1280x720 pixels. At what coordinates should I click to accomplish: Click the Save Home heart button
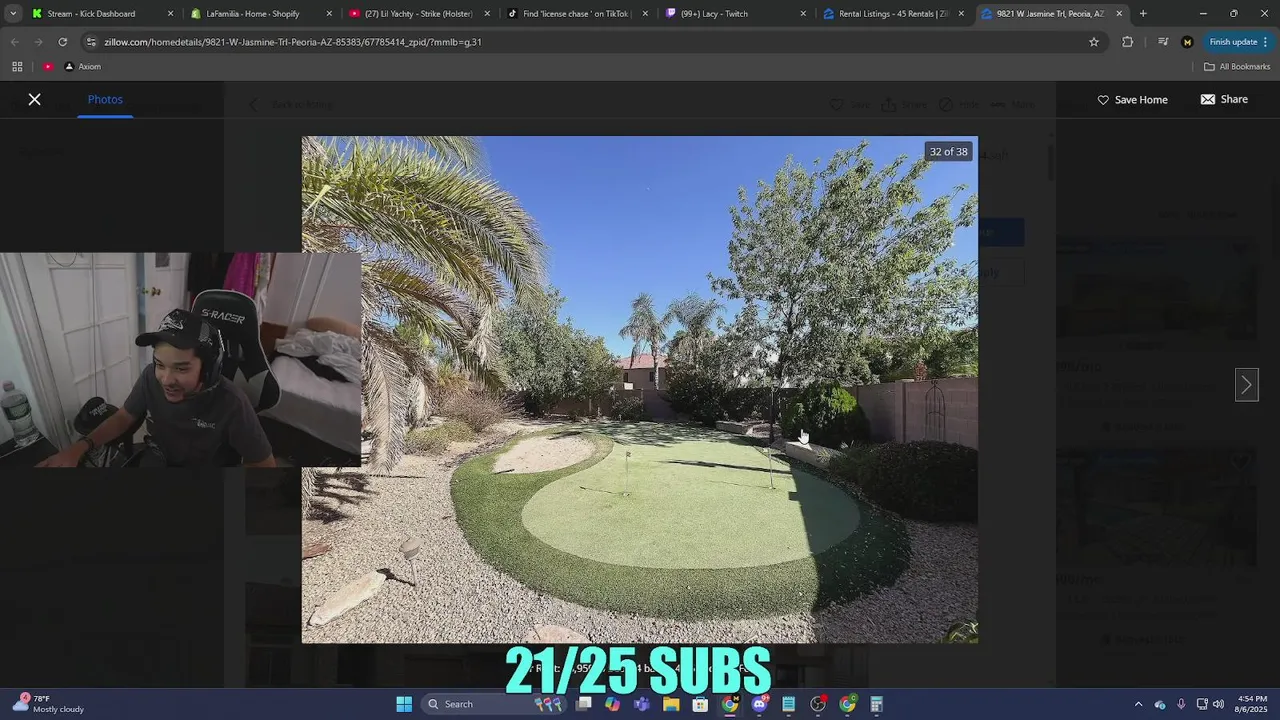tap(1132, 100)
